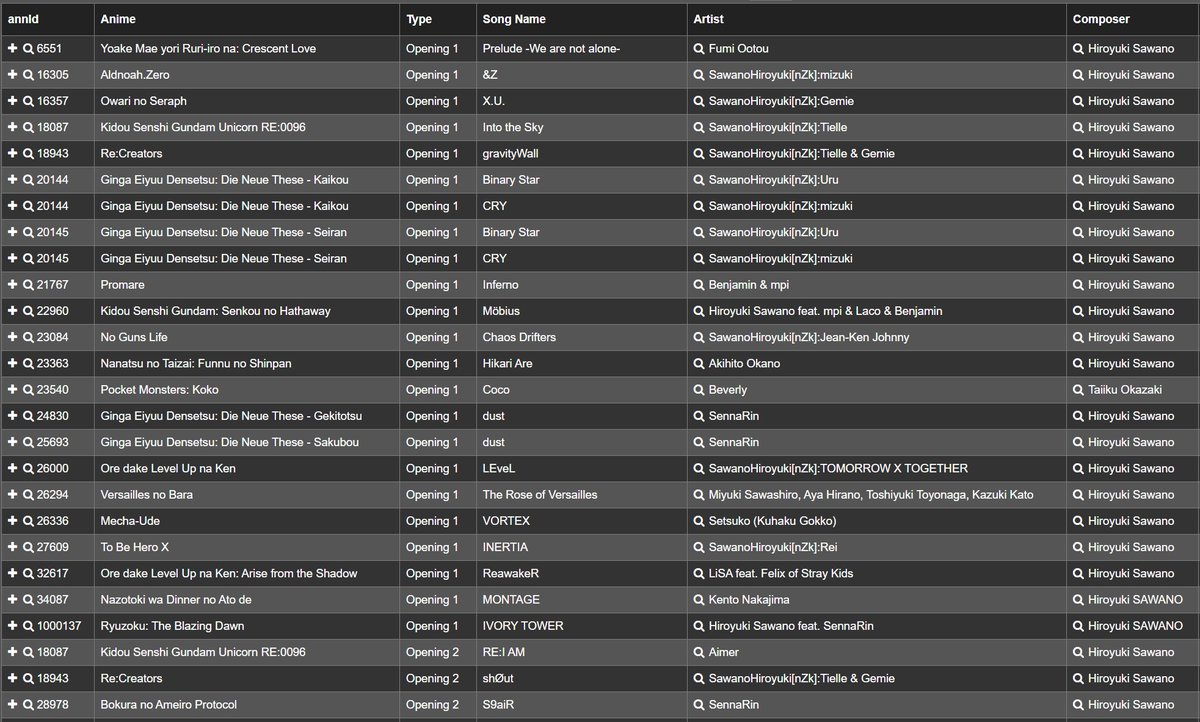The image size is (1200, 722).
Task: Click the magnifier icon next to annId 22960
Action: pos(28,311)
